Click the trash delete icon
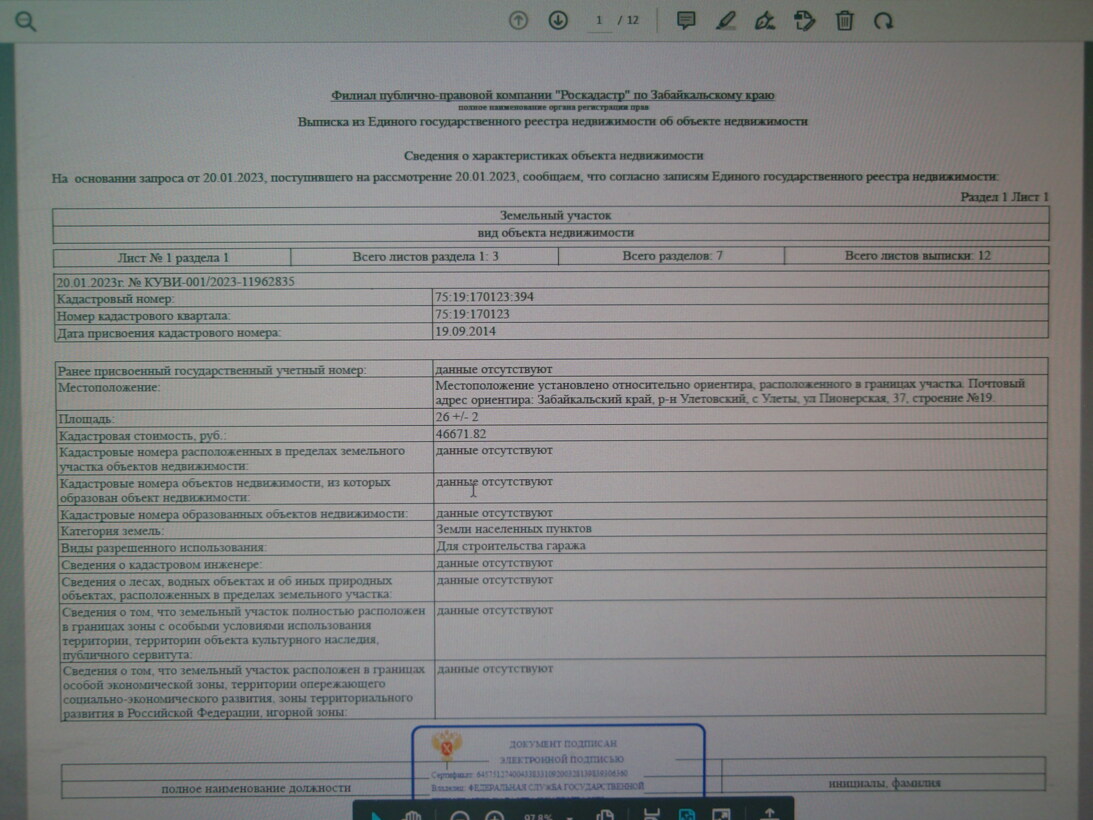Image resolution: width=1093 pixels, height=820 pixels. [x=845, y=21]
